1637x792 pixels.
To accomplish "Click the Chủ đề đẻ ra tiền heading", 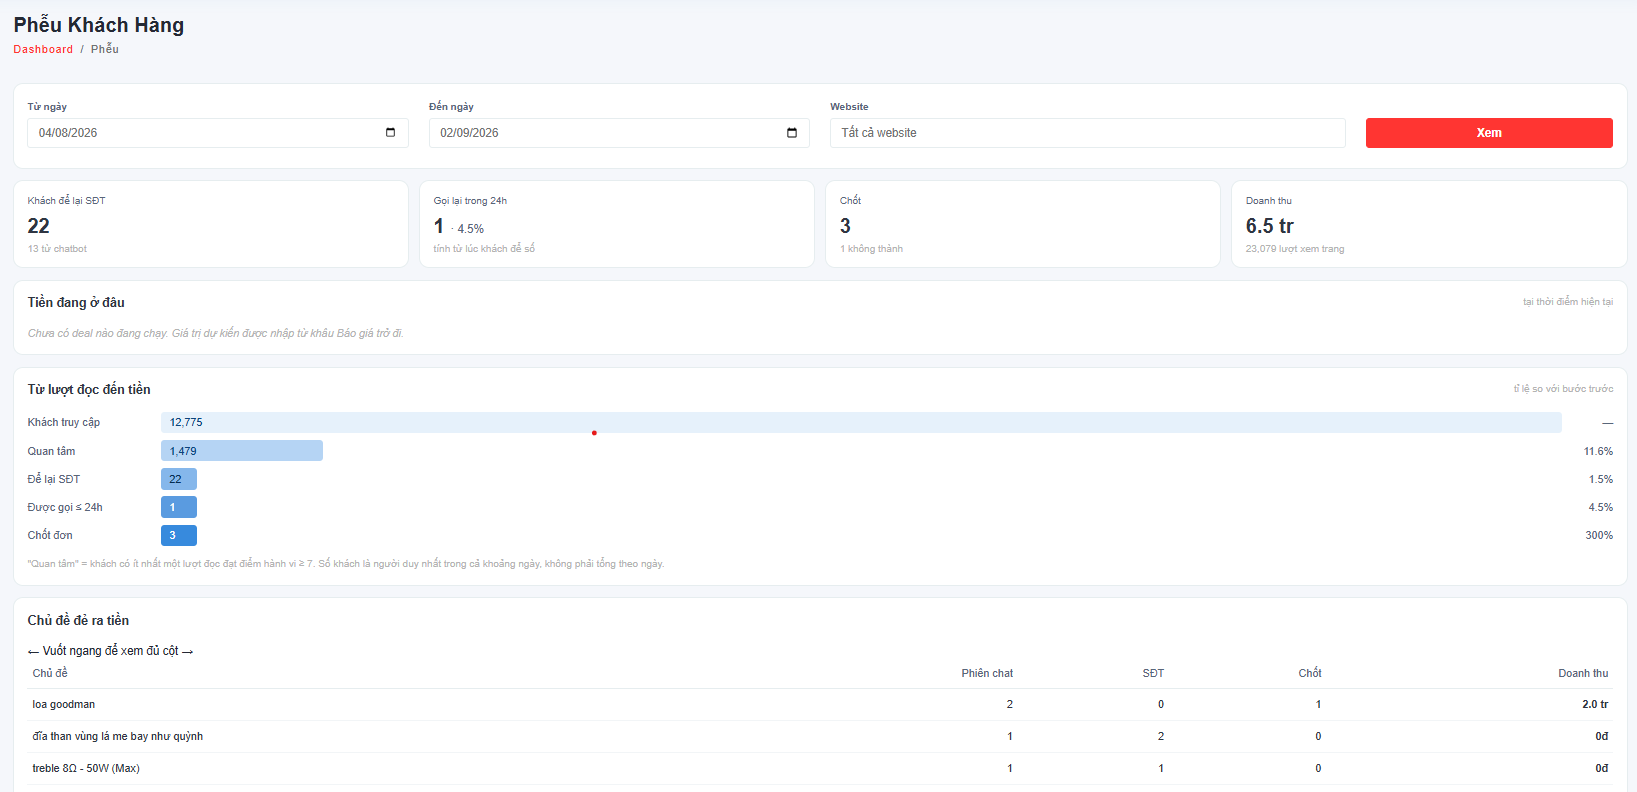I will tap(78, 620).
